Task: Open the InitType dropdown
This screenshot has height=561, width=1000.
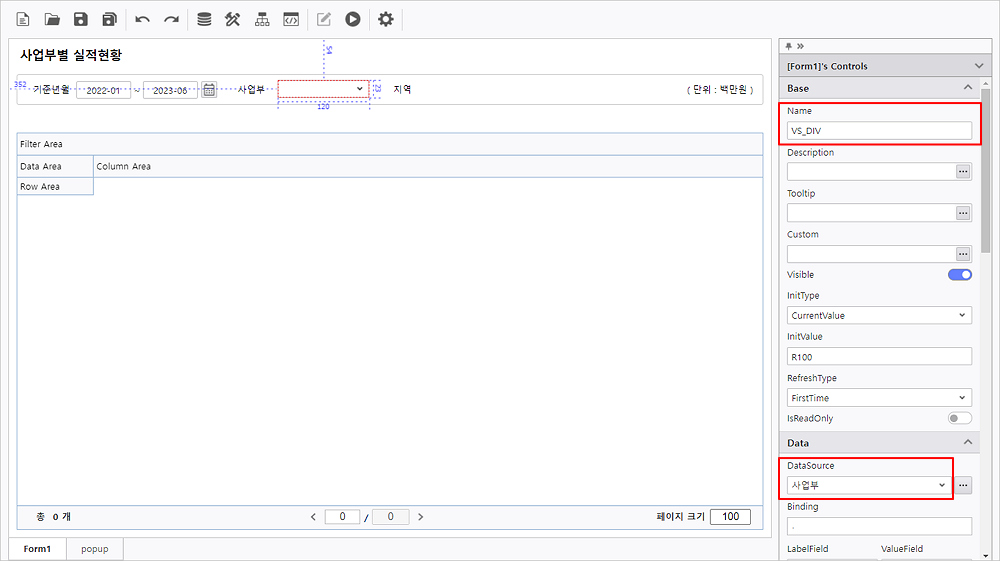Action: tap(879, 315)
